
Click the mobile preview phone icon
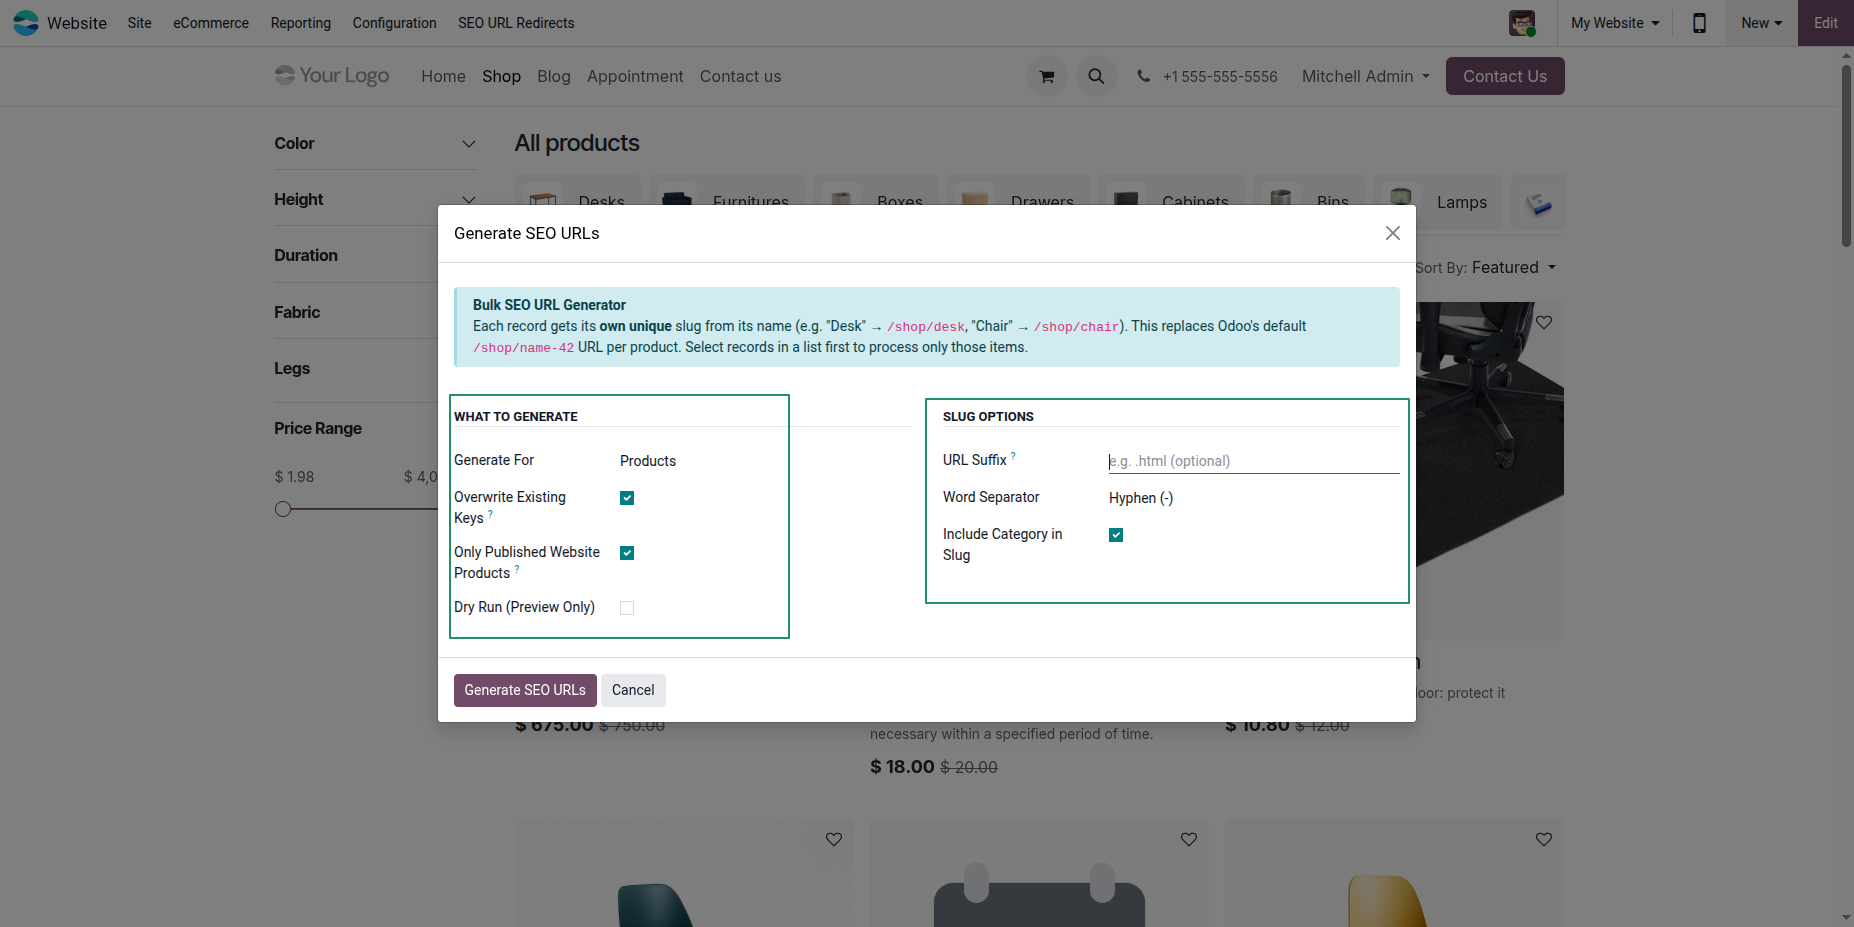point(1699,22)
